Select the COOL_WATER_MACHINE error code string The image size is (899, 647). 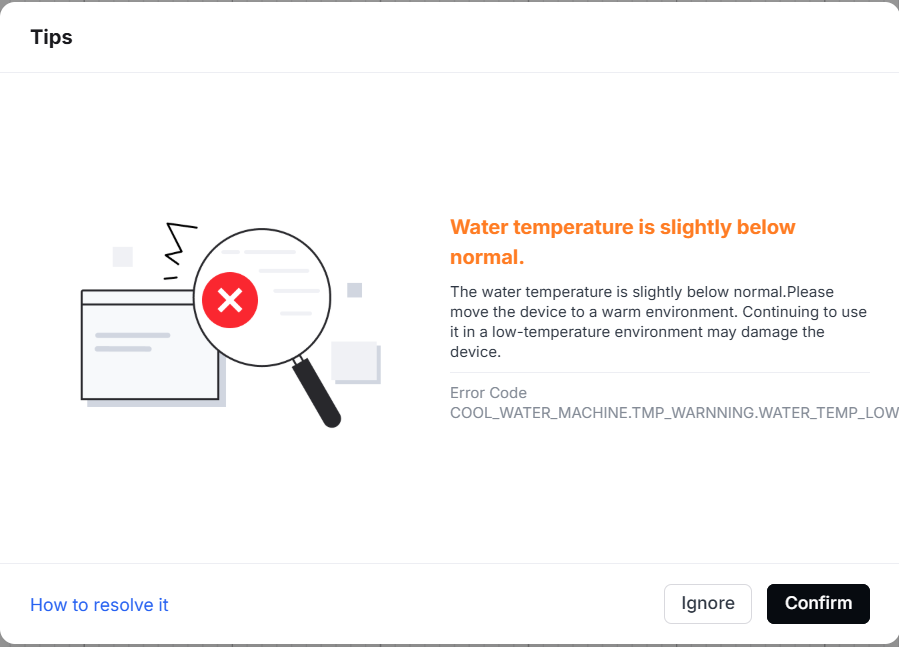tap(674, 412)
